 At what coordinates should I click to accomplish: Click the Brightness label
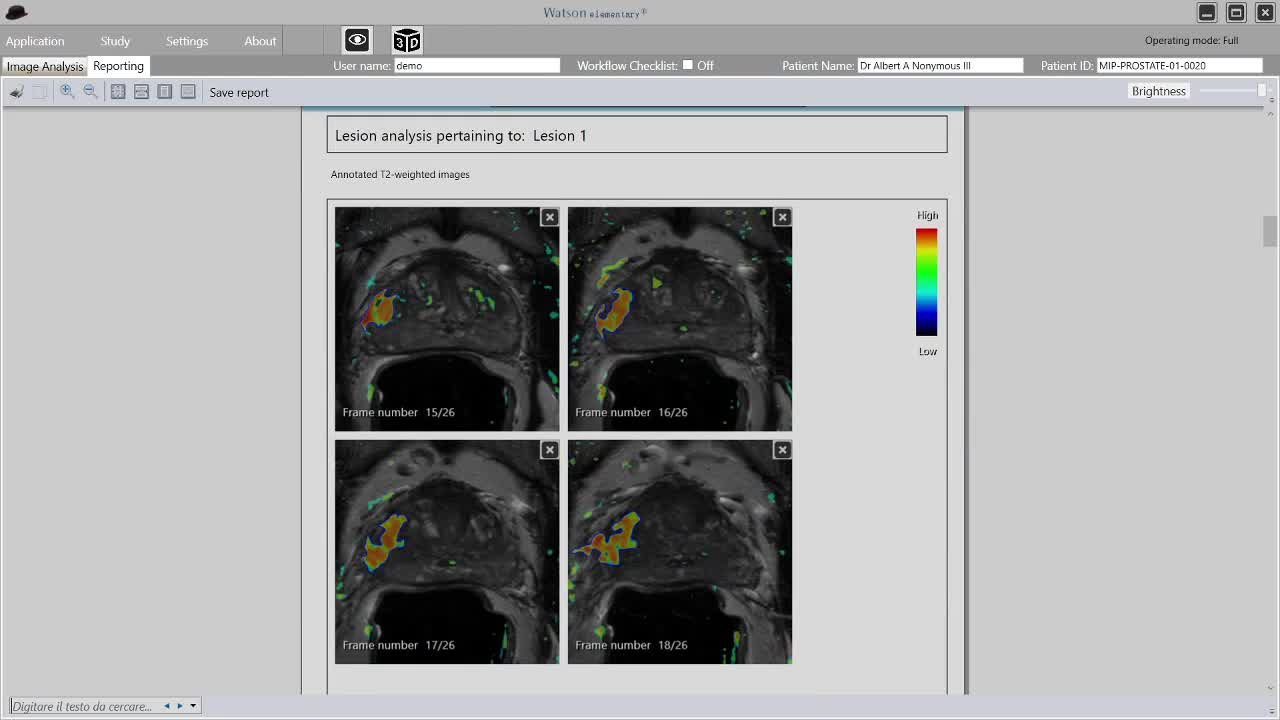(1158, 91)
